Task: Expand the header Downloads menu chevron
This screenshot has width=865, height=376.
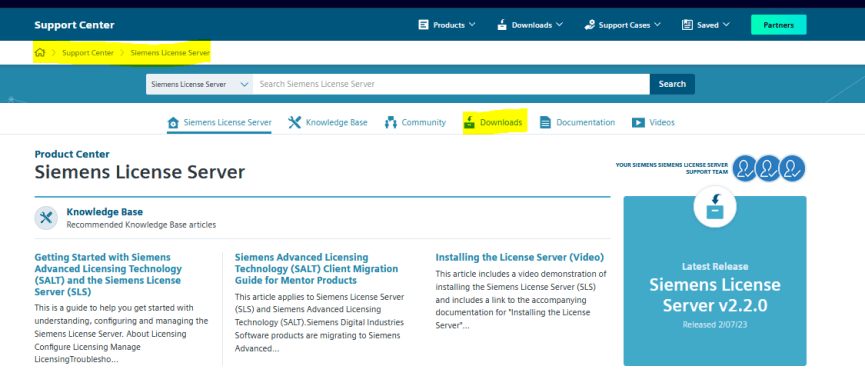Action: tap(559, 25)
